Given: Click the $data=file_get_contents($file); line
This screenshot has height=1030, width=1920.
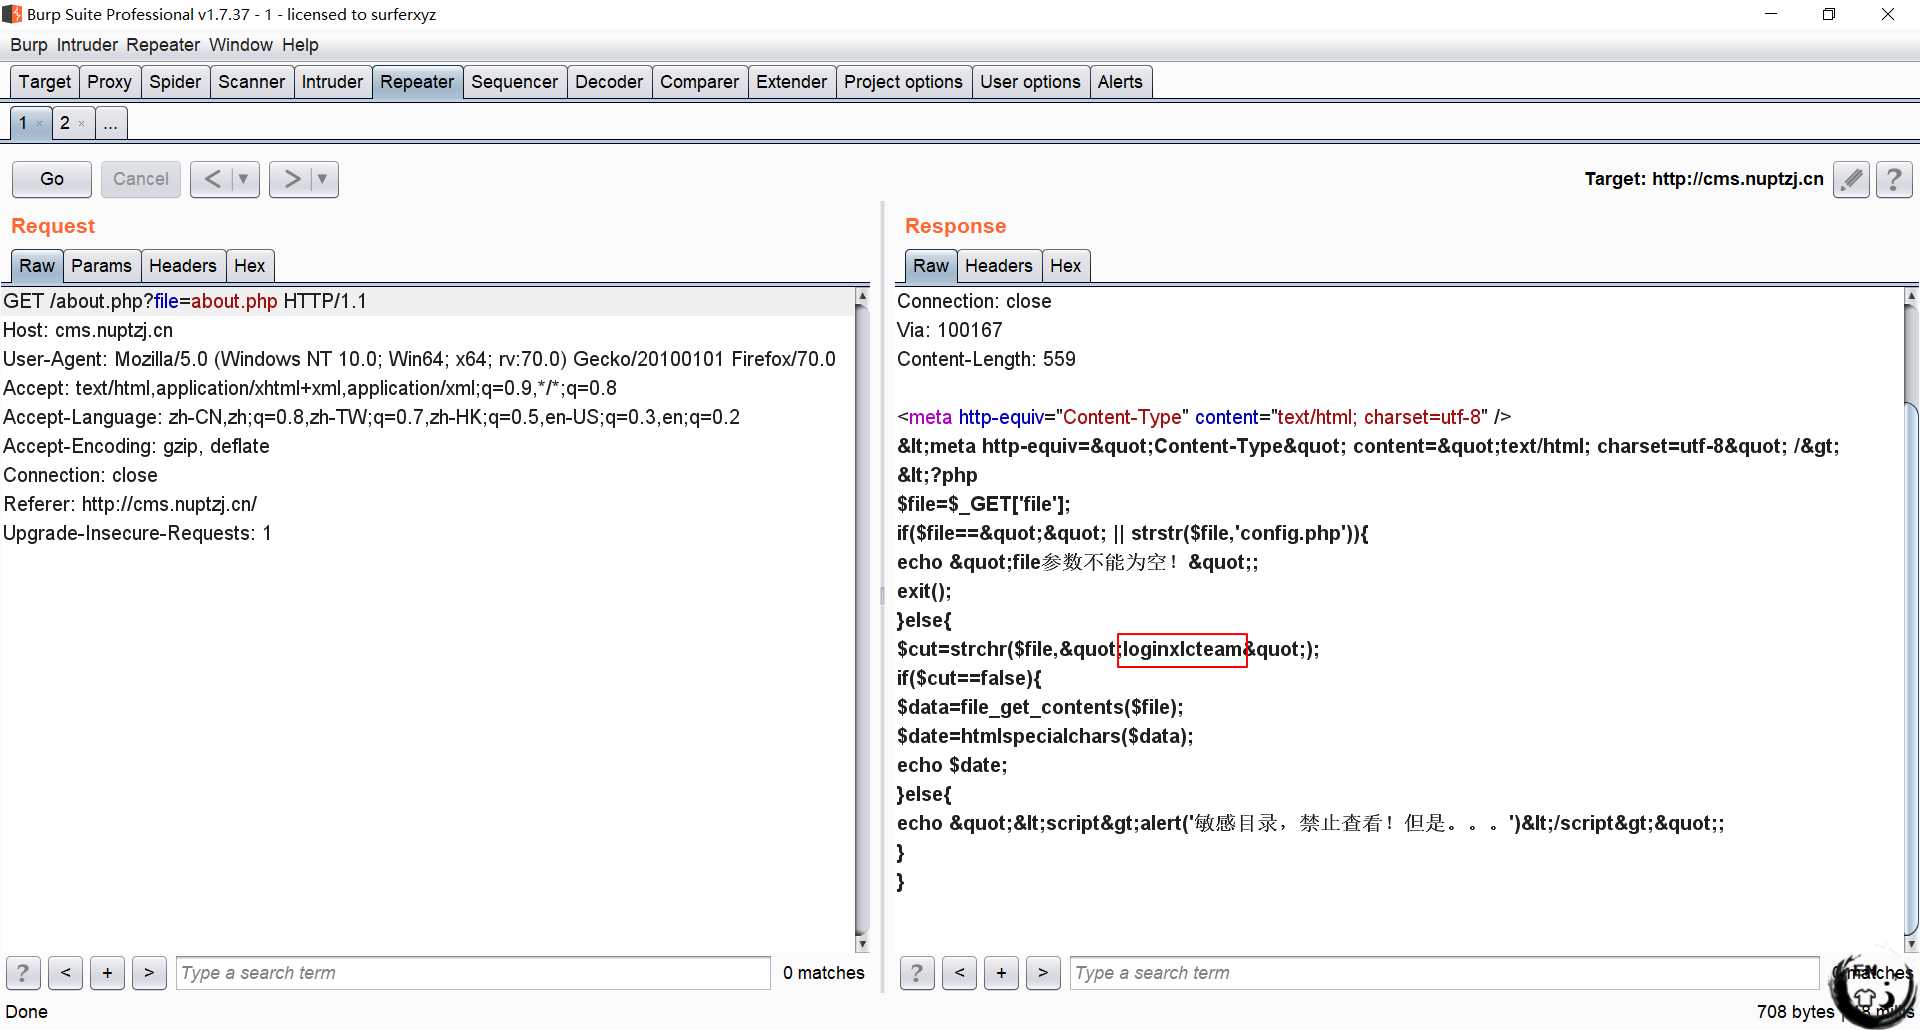Looking at the screenshot, I should pos(1040,707).
